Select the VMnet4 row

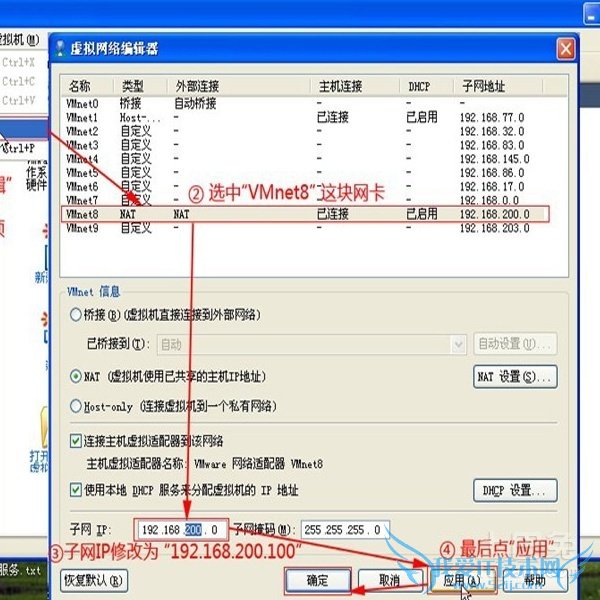[314, 159]
